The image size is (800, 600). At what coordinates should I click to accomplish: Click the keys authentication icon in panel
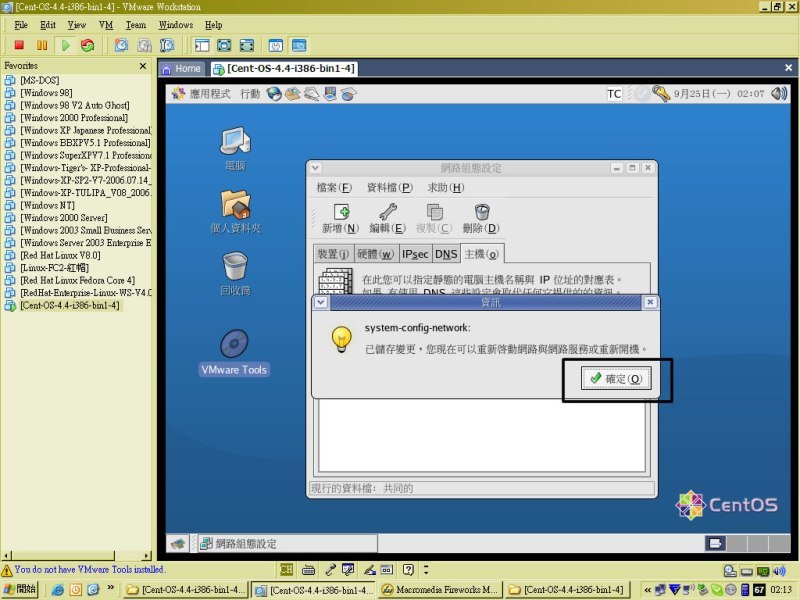(x=661, y=93)
